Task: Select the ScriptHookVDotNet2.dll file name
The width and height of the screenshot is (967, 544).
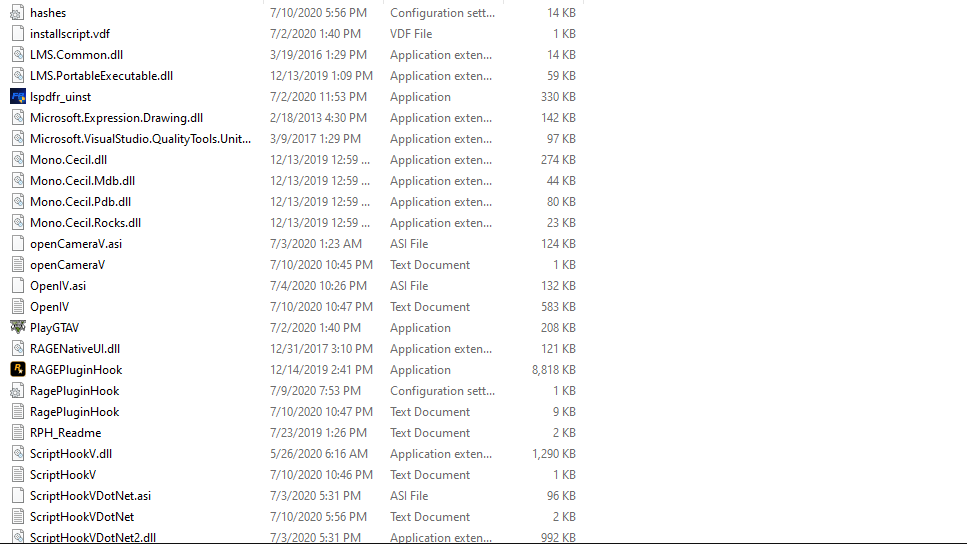Action: 93,537
